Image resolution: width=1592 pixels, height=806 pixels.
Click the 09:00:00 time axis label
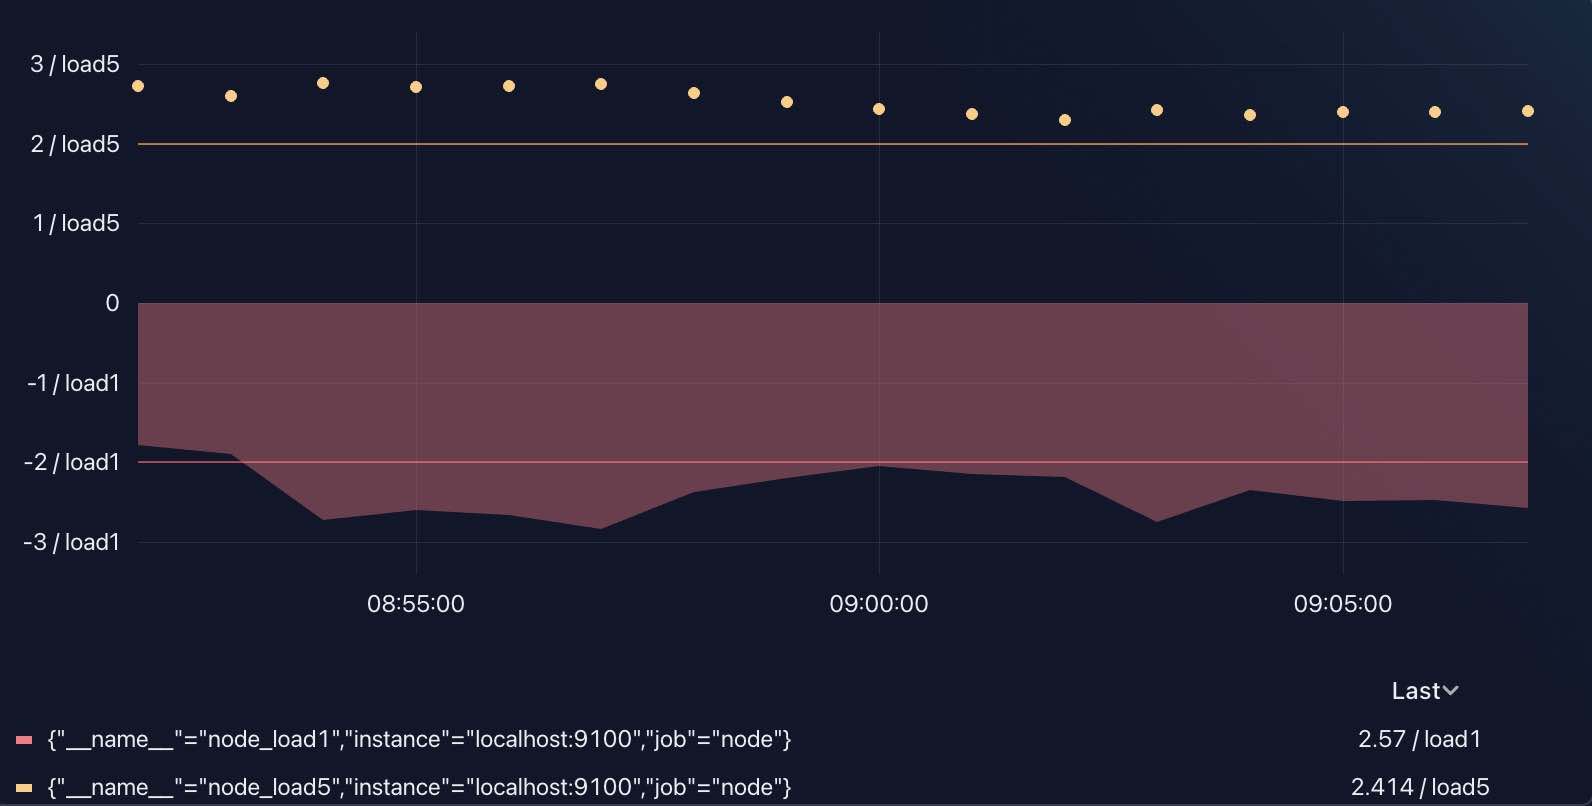(x=879, y=604)
